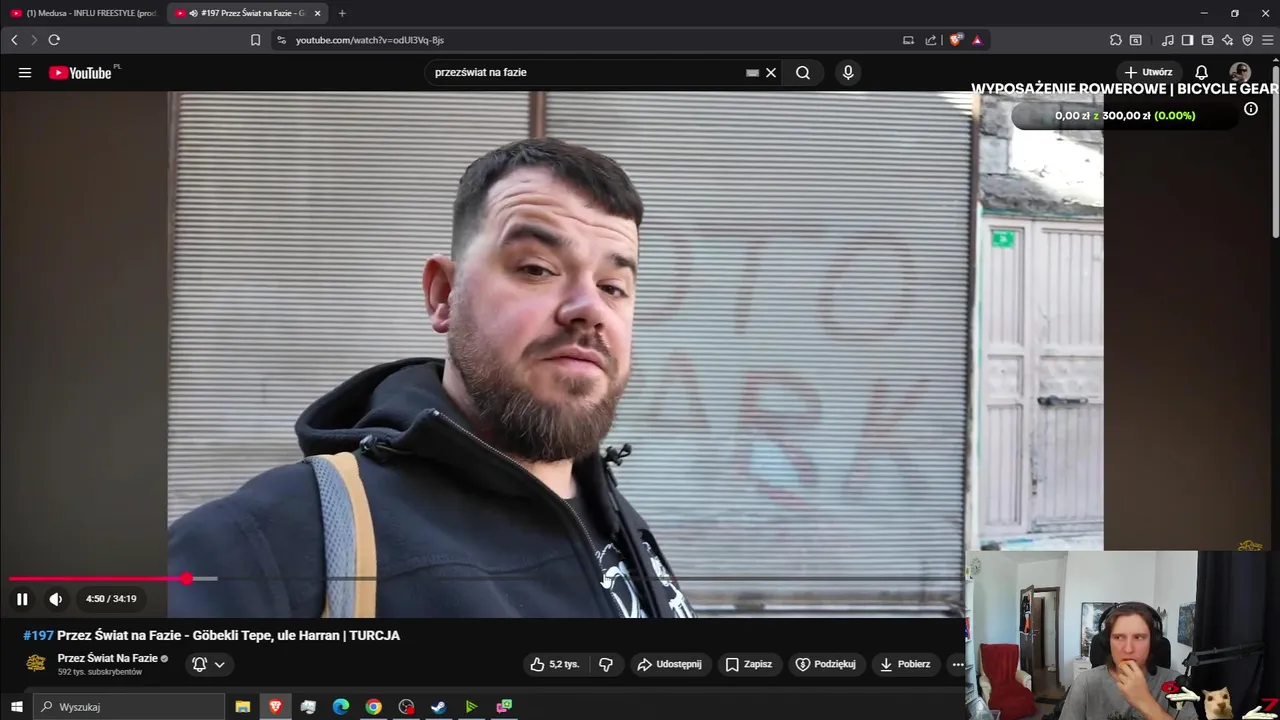The width and height of the screenshot is (1280, 720).
Task: Bookmark this page icon in address bar
Action: point(255,40)
